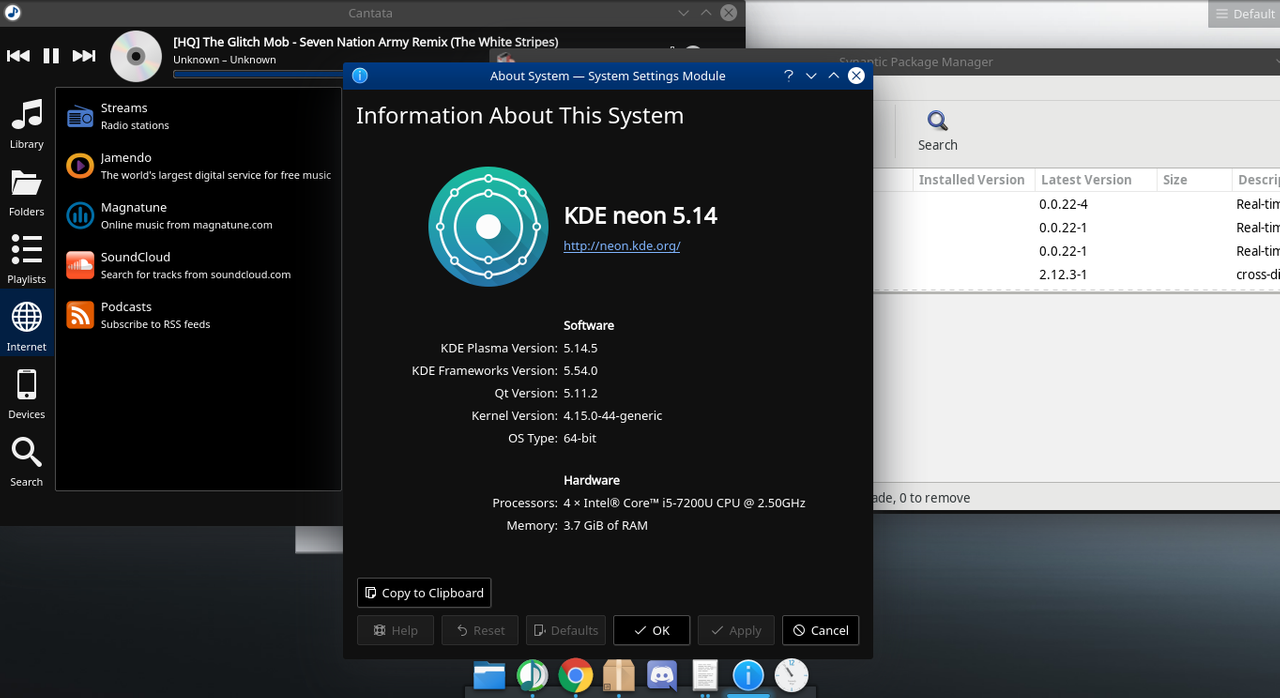Viewport: 1280px width, 698px height.
Task: Click the About System info icon in title bar
Action: click(360, 76)
